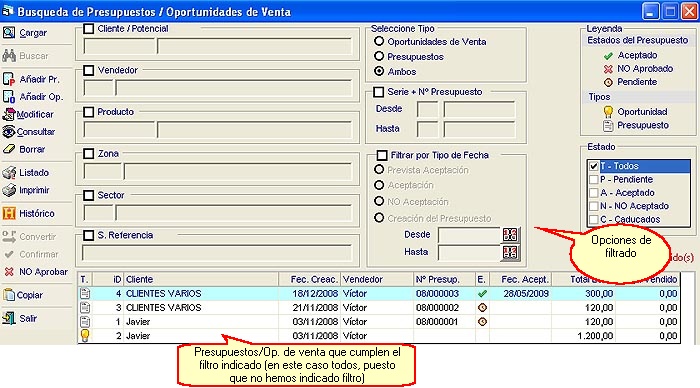Open Histórico via its H icon
This screenshot has height=388, width=700.
(x=9, y=213)
